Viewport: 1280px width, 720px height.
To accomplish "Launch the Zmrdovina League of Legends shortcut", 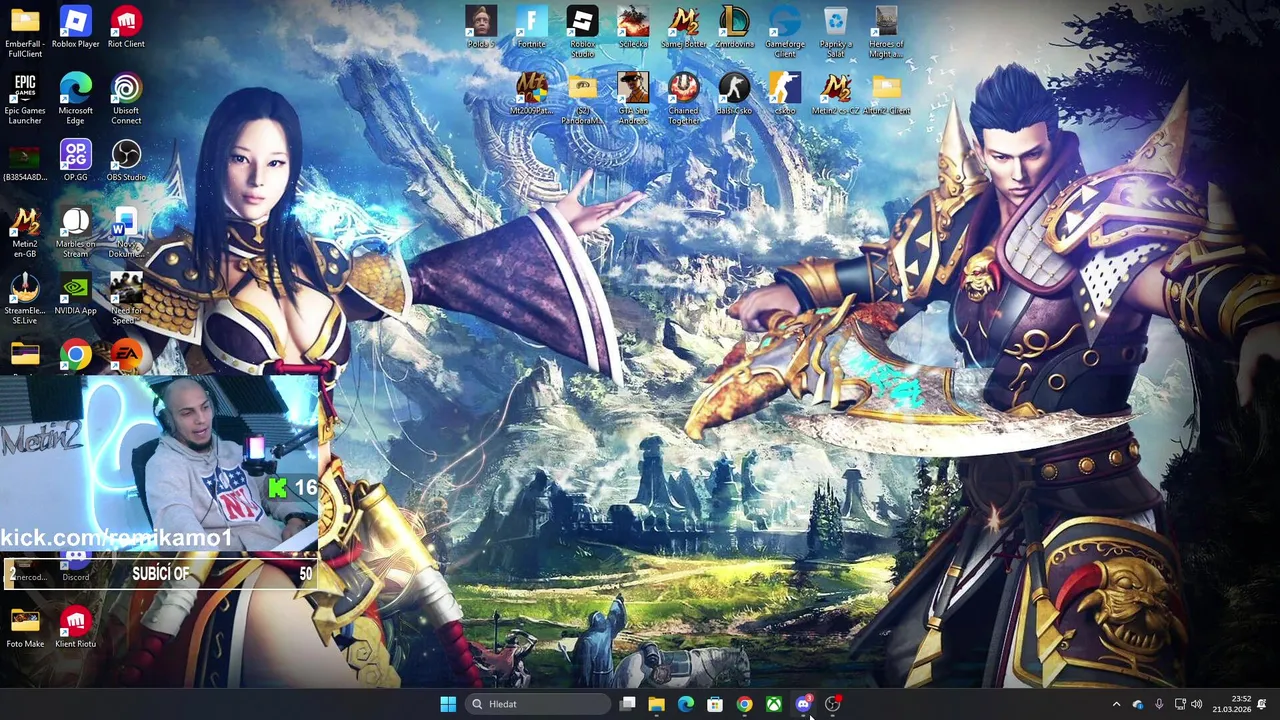I will pyautogui.click(x=734, y=27).
